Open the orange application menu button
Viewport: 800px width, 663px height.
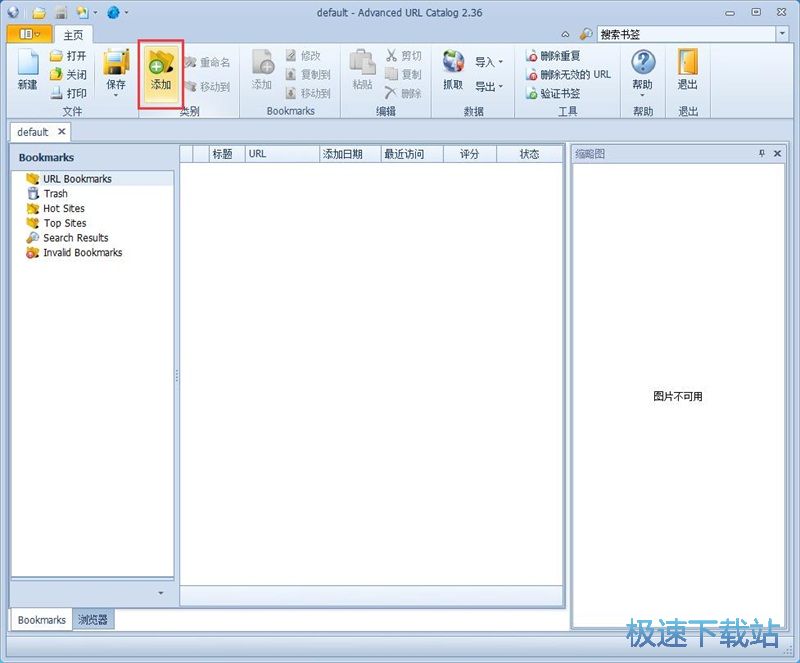(x=29, y=34)
